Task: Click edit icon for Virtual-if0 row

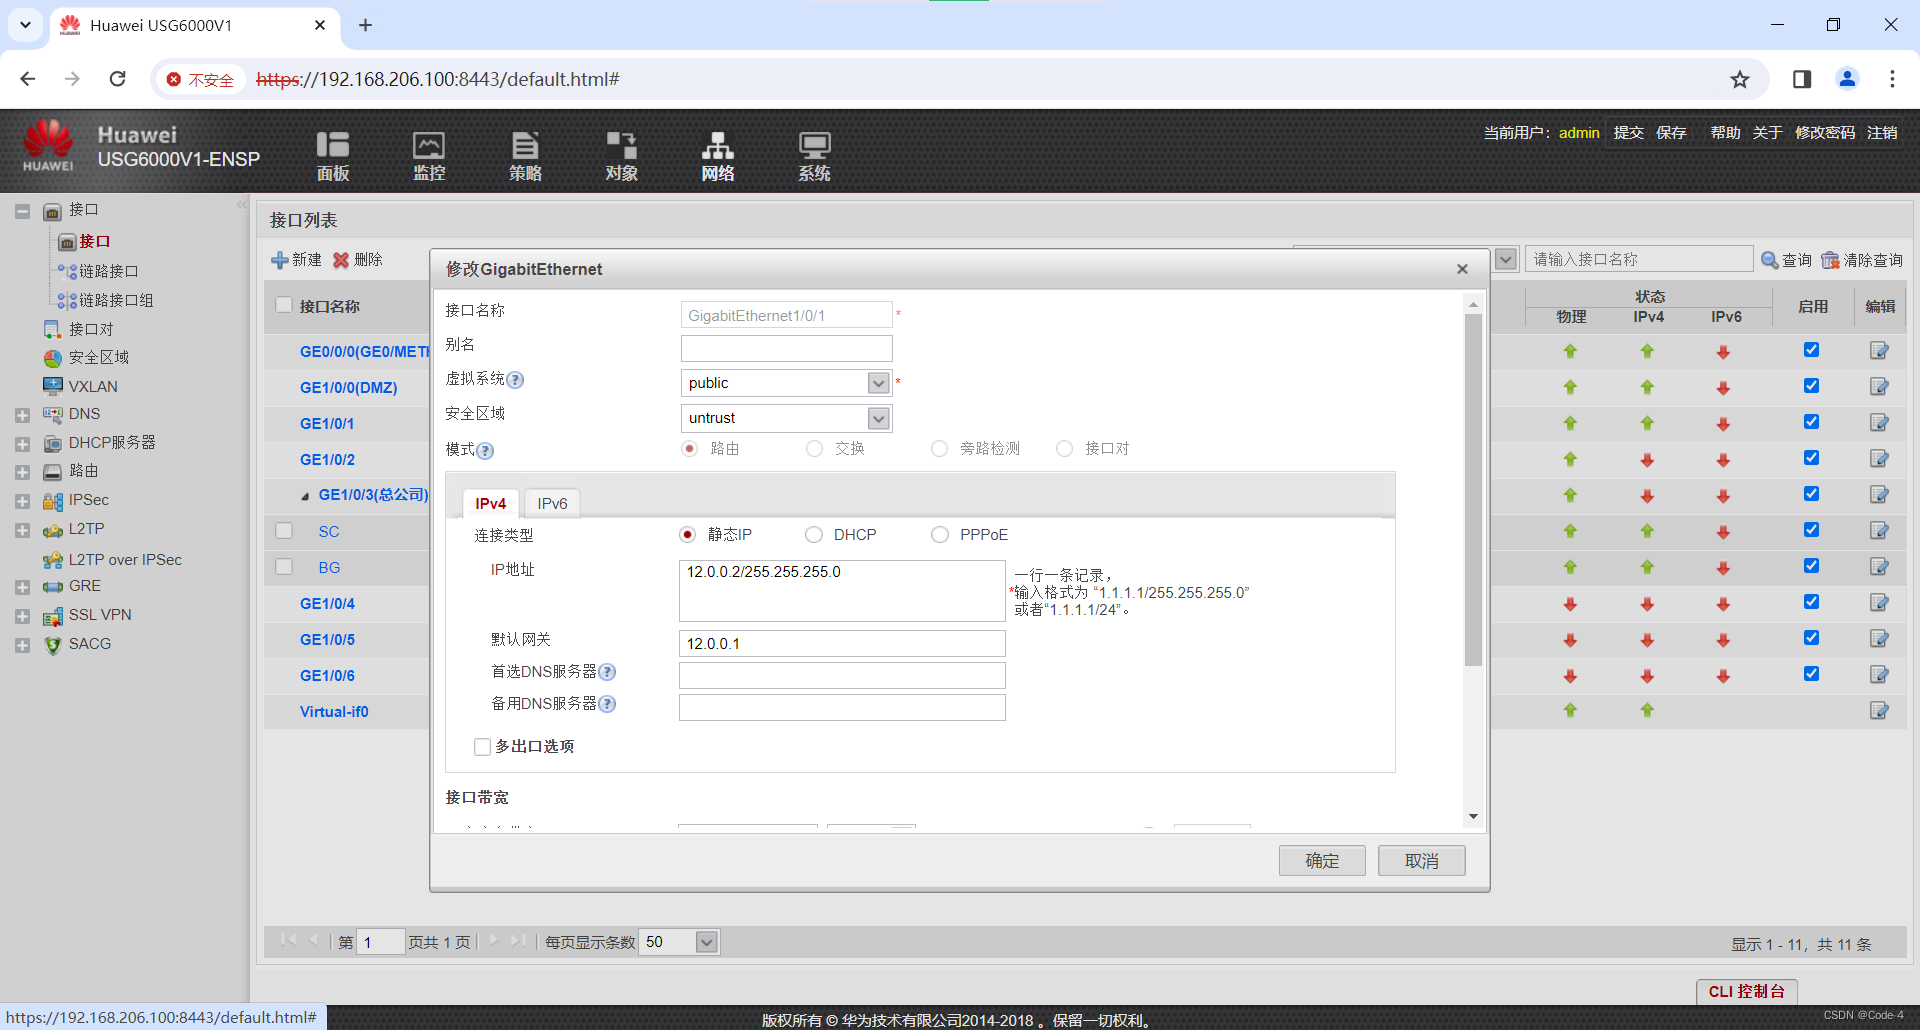Action: [x=1879, y=711]
